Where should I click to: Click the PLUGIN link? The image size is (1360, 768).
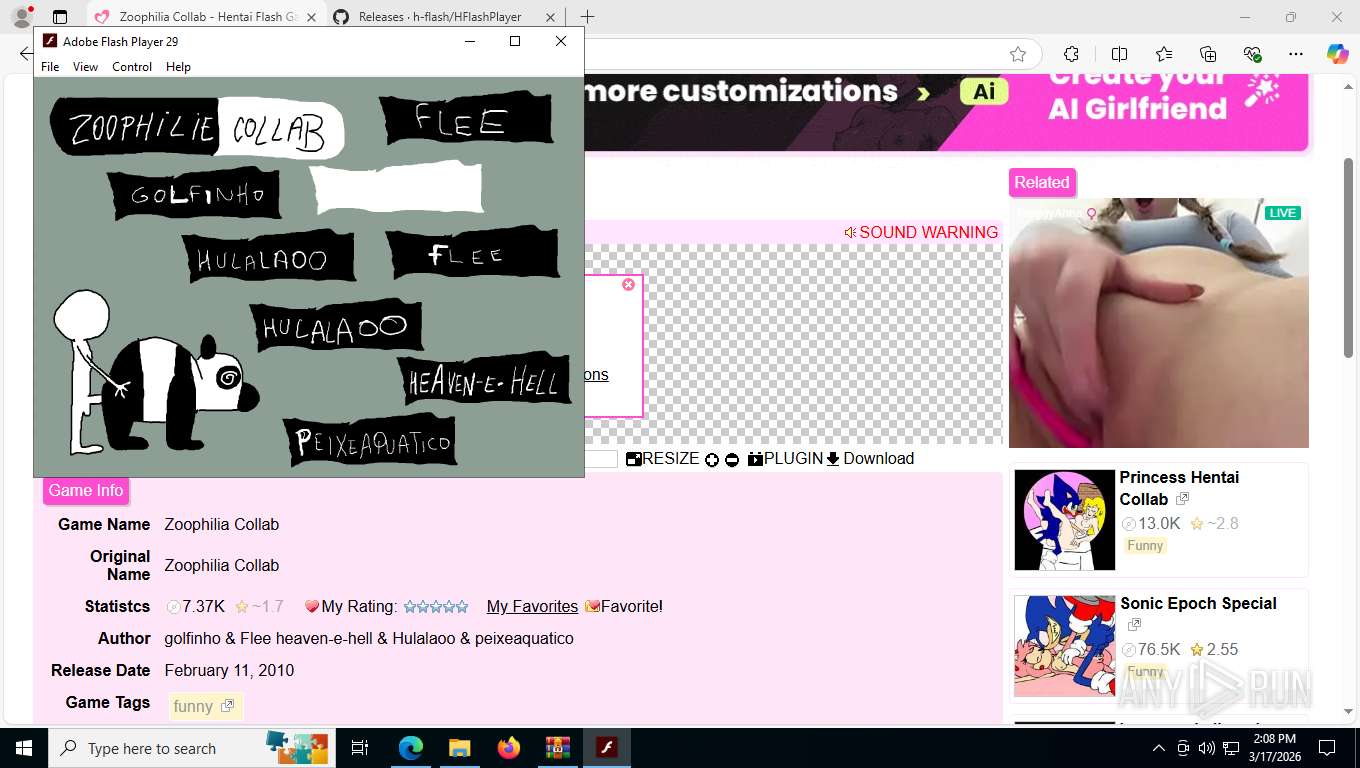coord(785,458)
